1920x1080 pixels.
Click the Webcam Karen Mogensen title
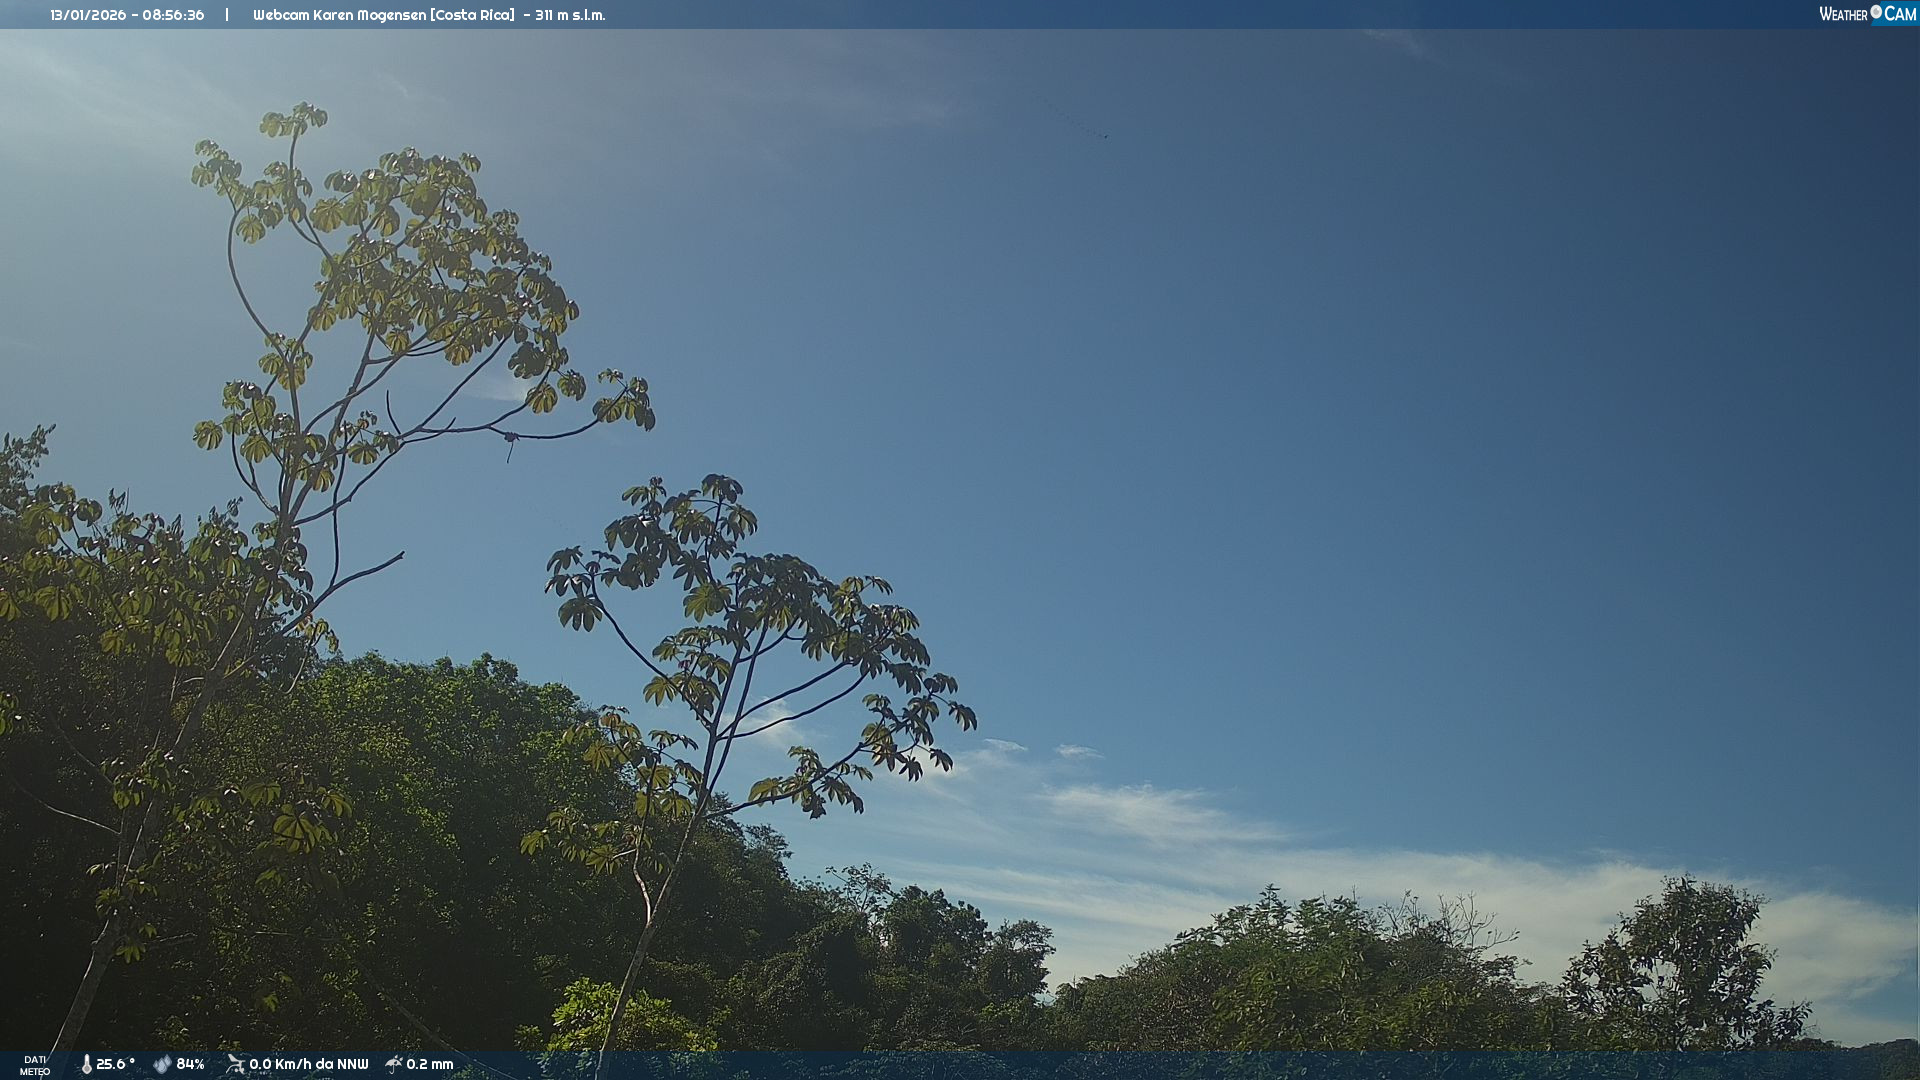(x=338, y=15)
